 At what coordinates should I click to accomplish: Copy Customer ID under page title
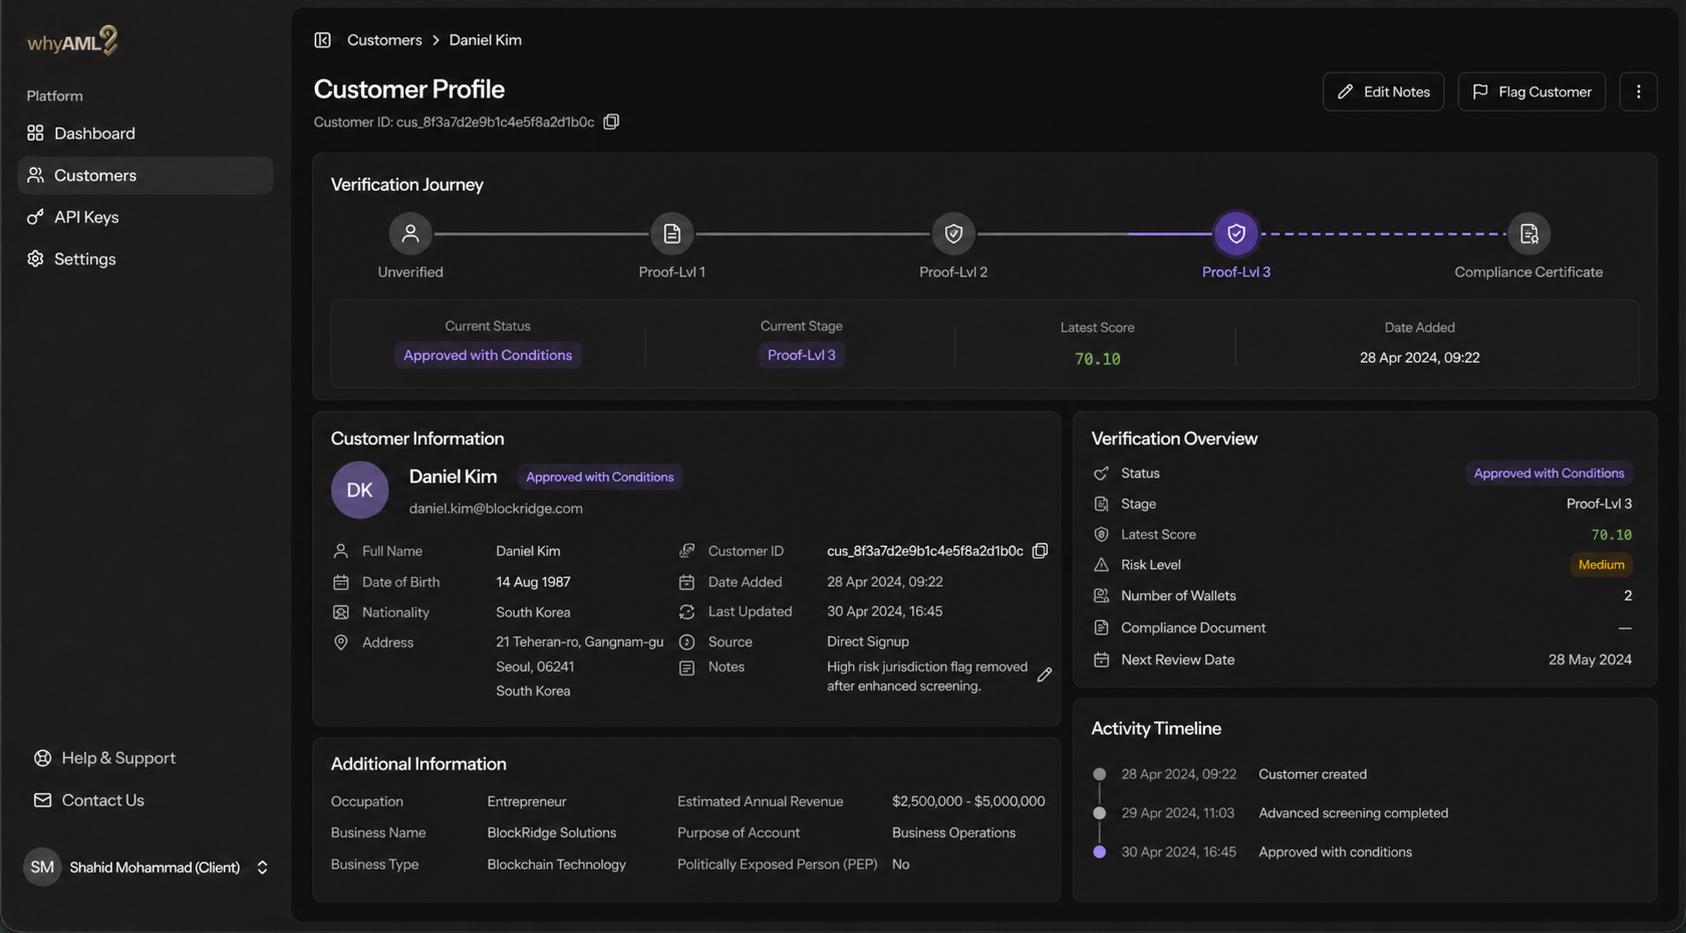coord(611,122)
